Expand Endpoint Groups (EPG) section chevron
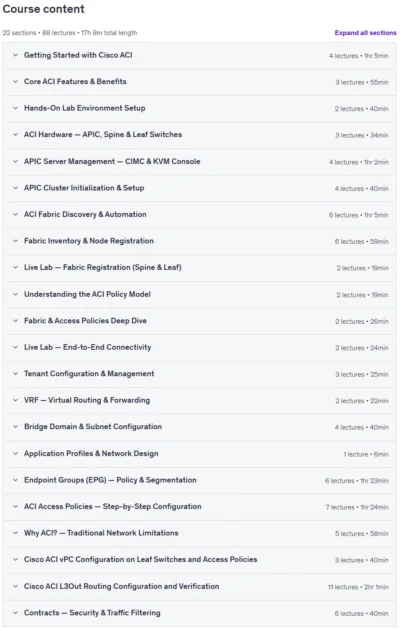The width and height of the screenshot is (400, 629). 15,480
